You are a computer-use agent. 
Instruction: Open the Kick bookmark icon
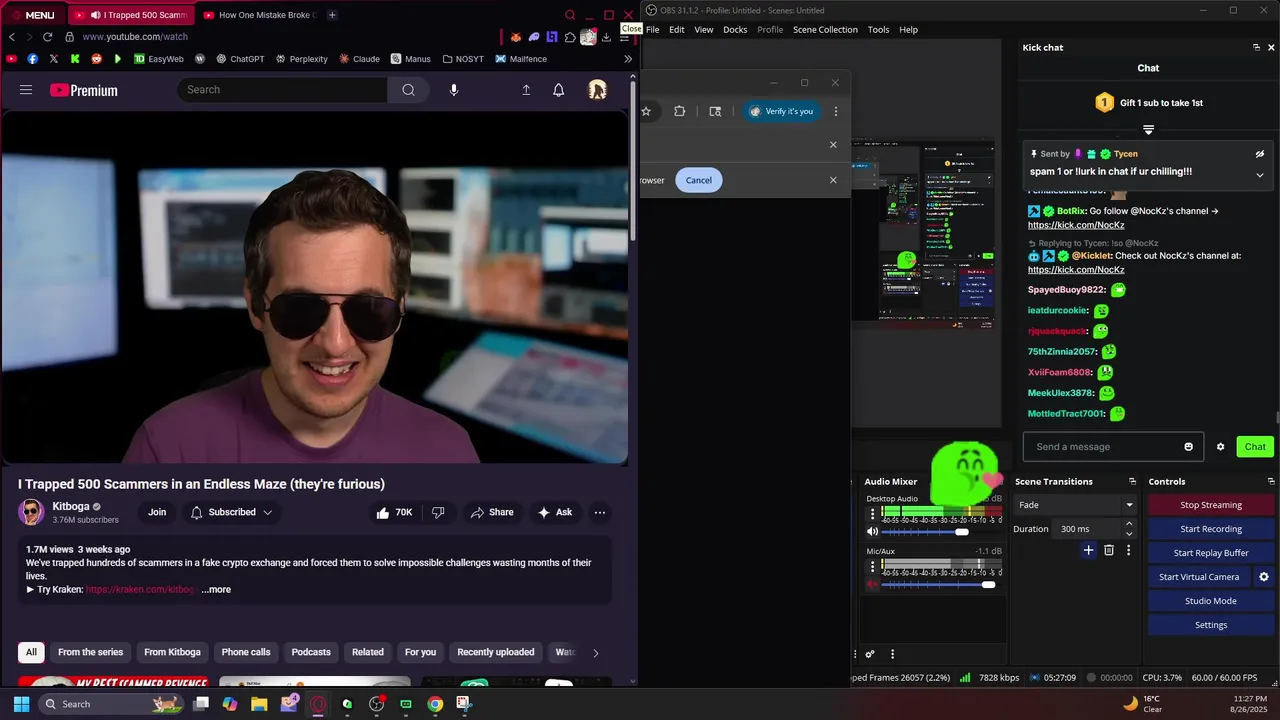75,59
